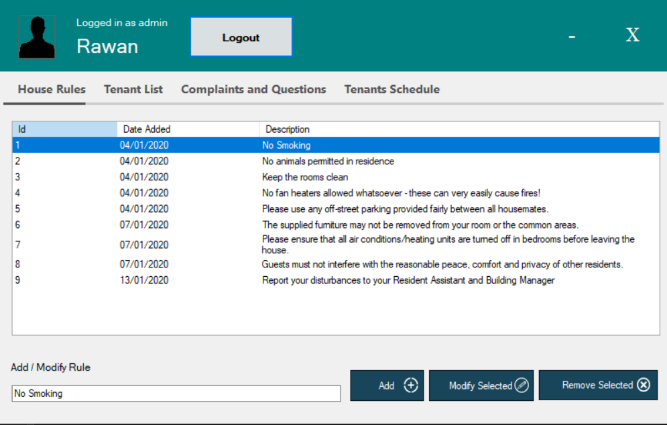Open the House Rules tab
The image size is (667, 425).
coord(51,89)
